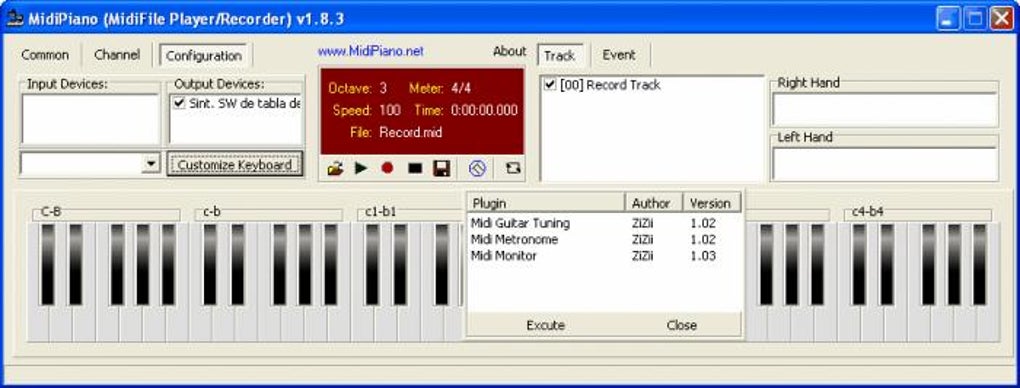Sort list by Version column header
Image resolution: width=1020 pixels, height=388 pixels.
pos(711,203)
